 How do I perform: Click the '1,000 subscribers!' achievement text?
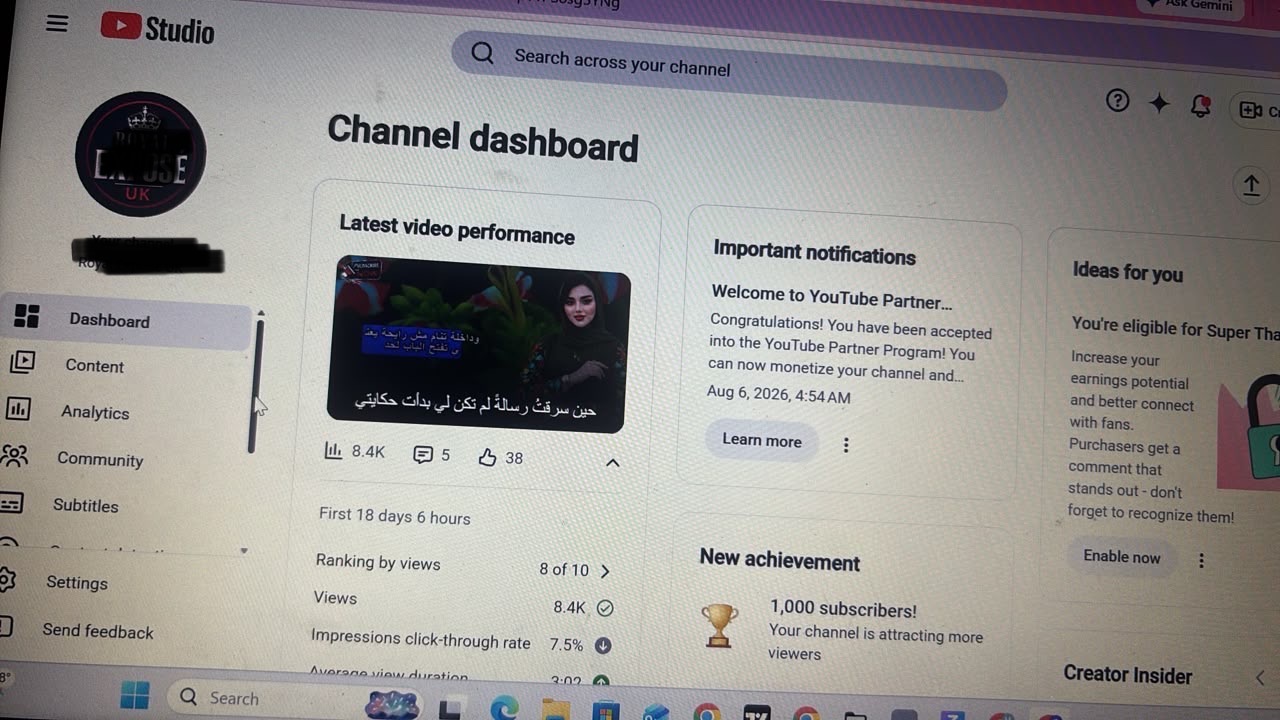point(843,609)
